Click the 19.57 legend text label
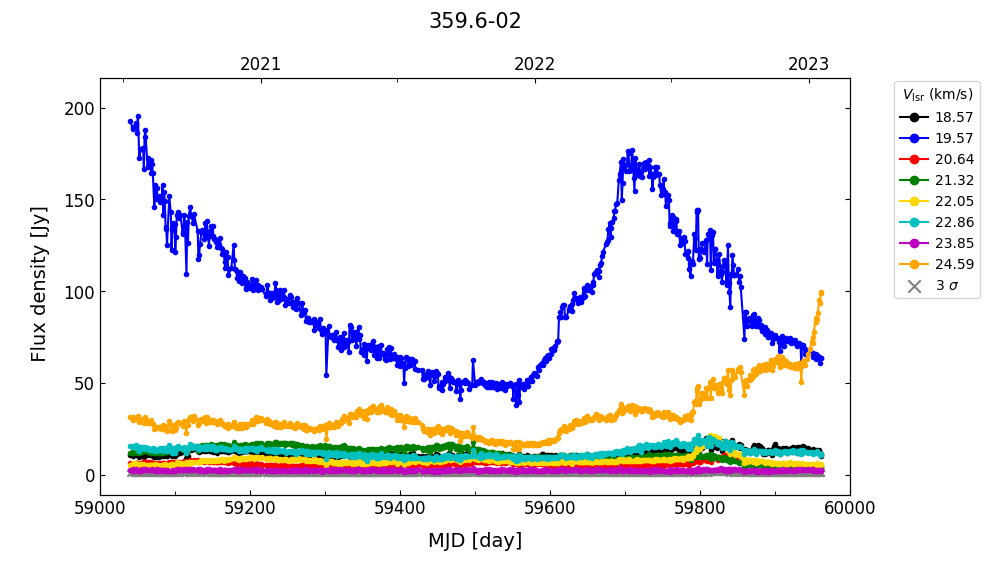 point(954,138)
